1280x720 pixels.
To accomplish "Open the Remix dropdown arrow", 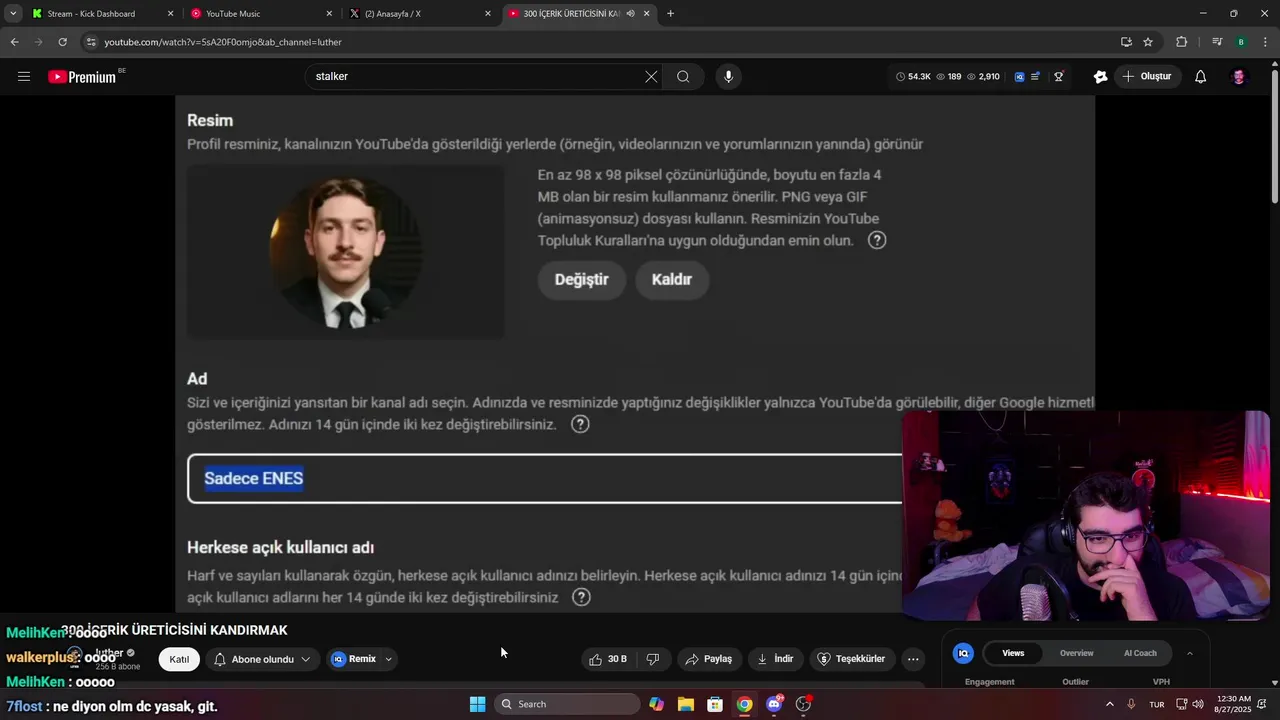I will tap(388, 659).
